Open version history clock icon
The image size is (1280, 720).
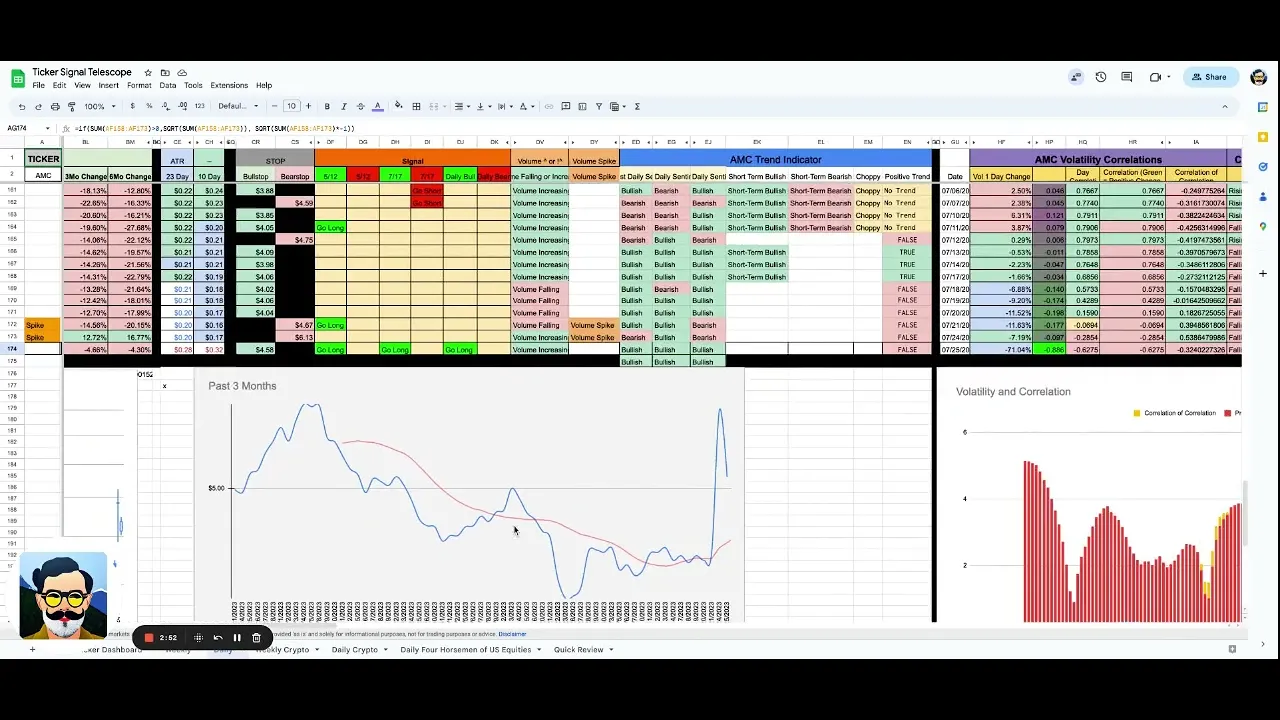(1101, 77)
